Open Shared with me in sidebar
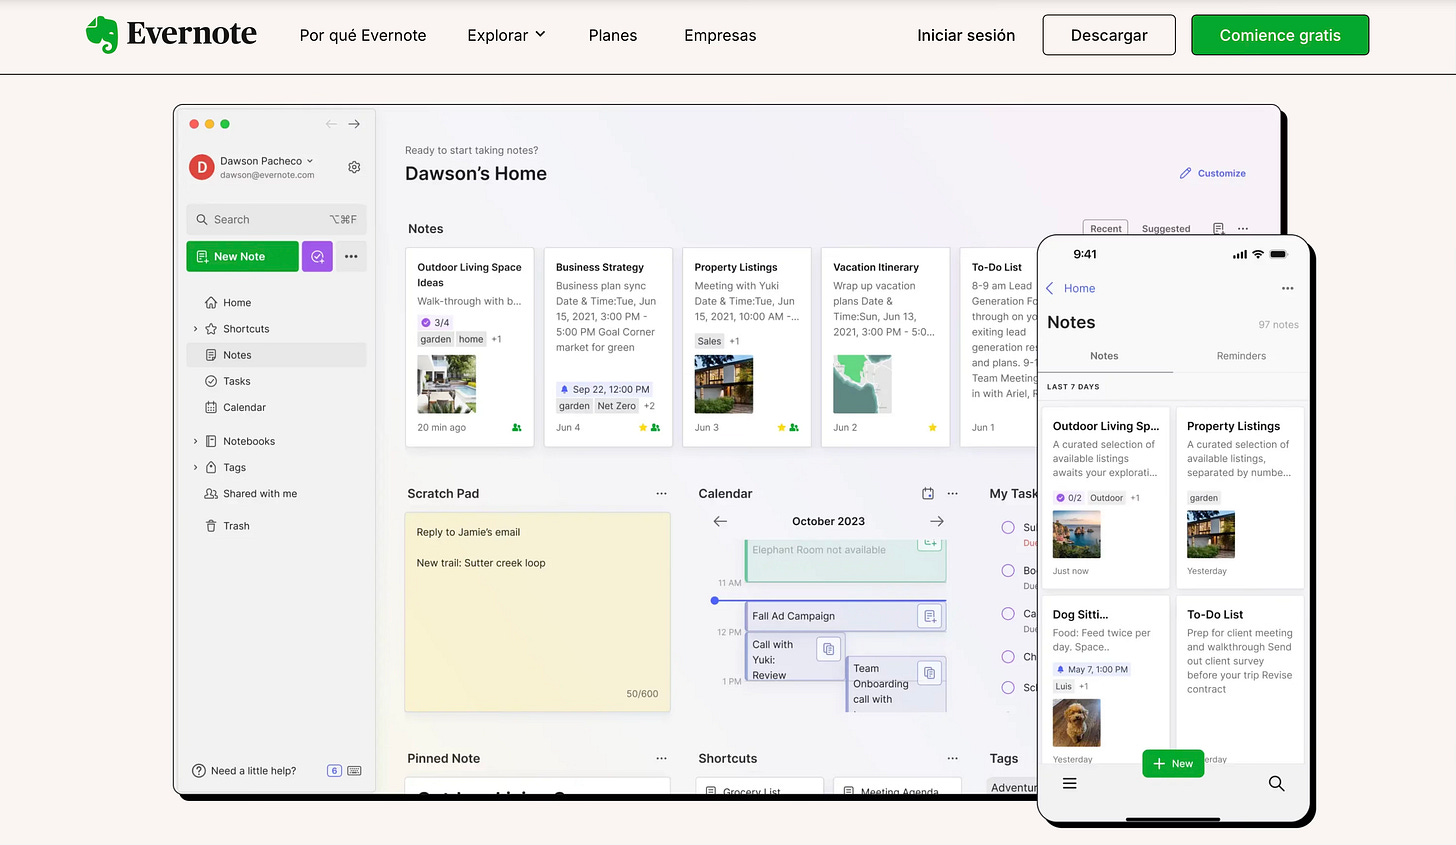This screenshot has height=845, width=1456. (x=260, y=494)
